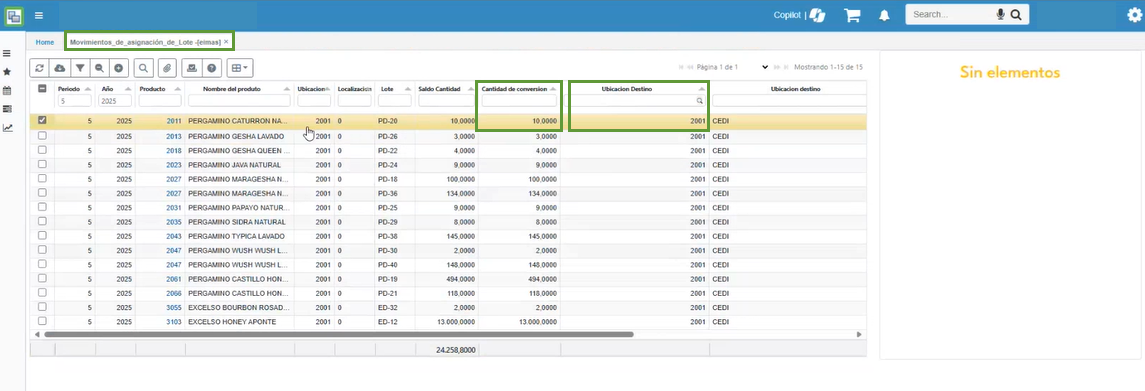Open notifications bell in top bar
1145x391 pixels.
tap(884, 15)
